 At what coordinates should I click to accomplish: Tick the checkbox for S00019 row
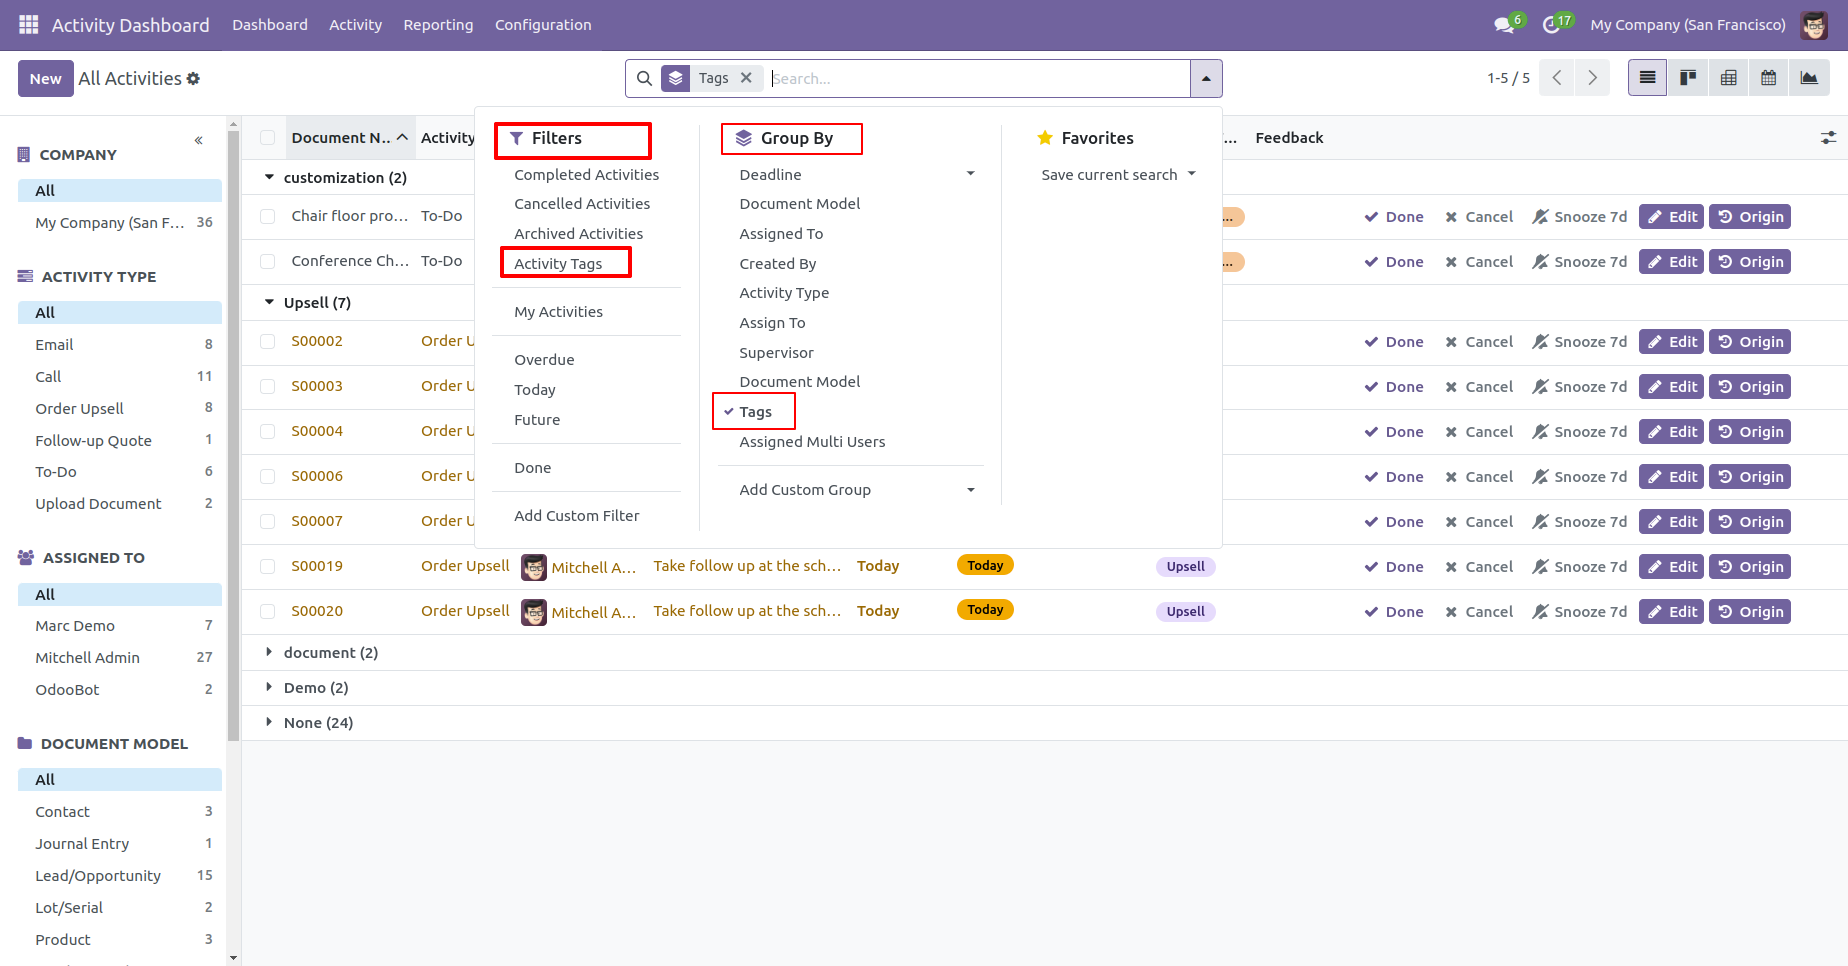[267, 566]
